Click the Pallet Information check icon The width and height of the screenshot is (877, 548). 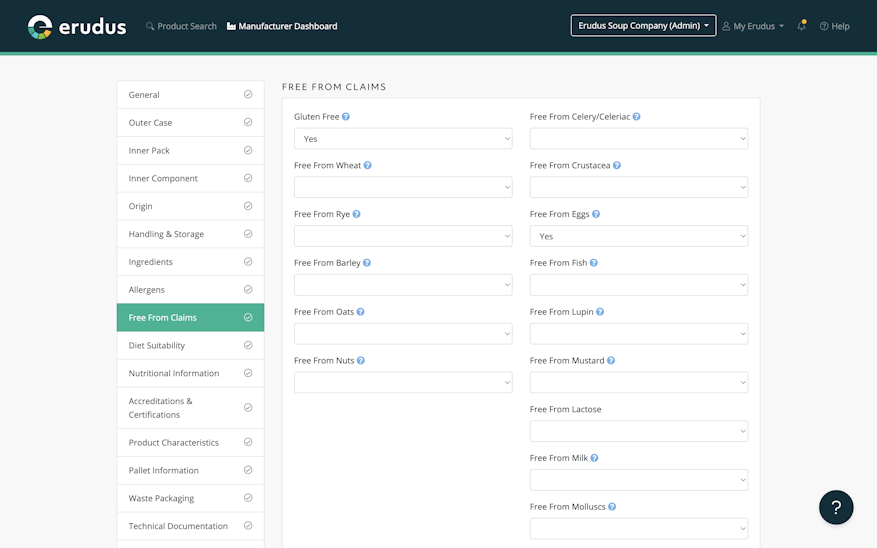[x=248, y=470]
